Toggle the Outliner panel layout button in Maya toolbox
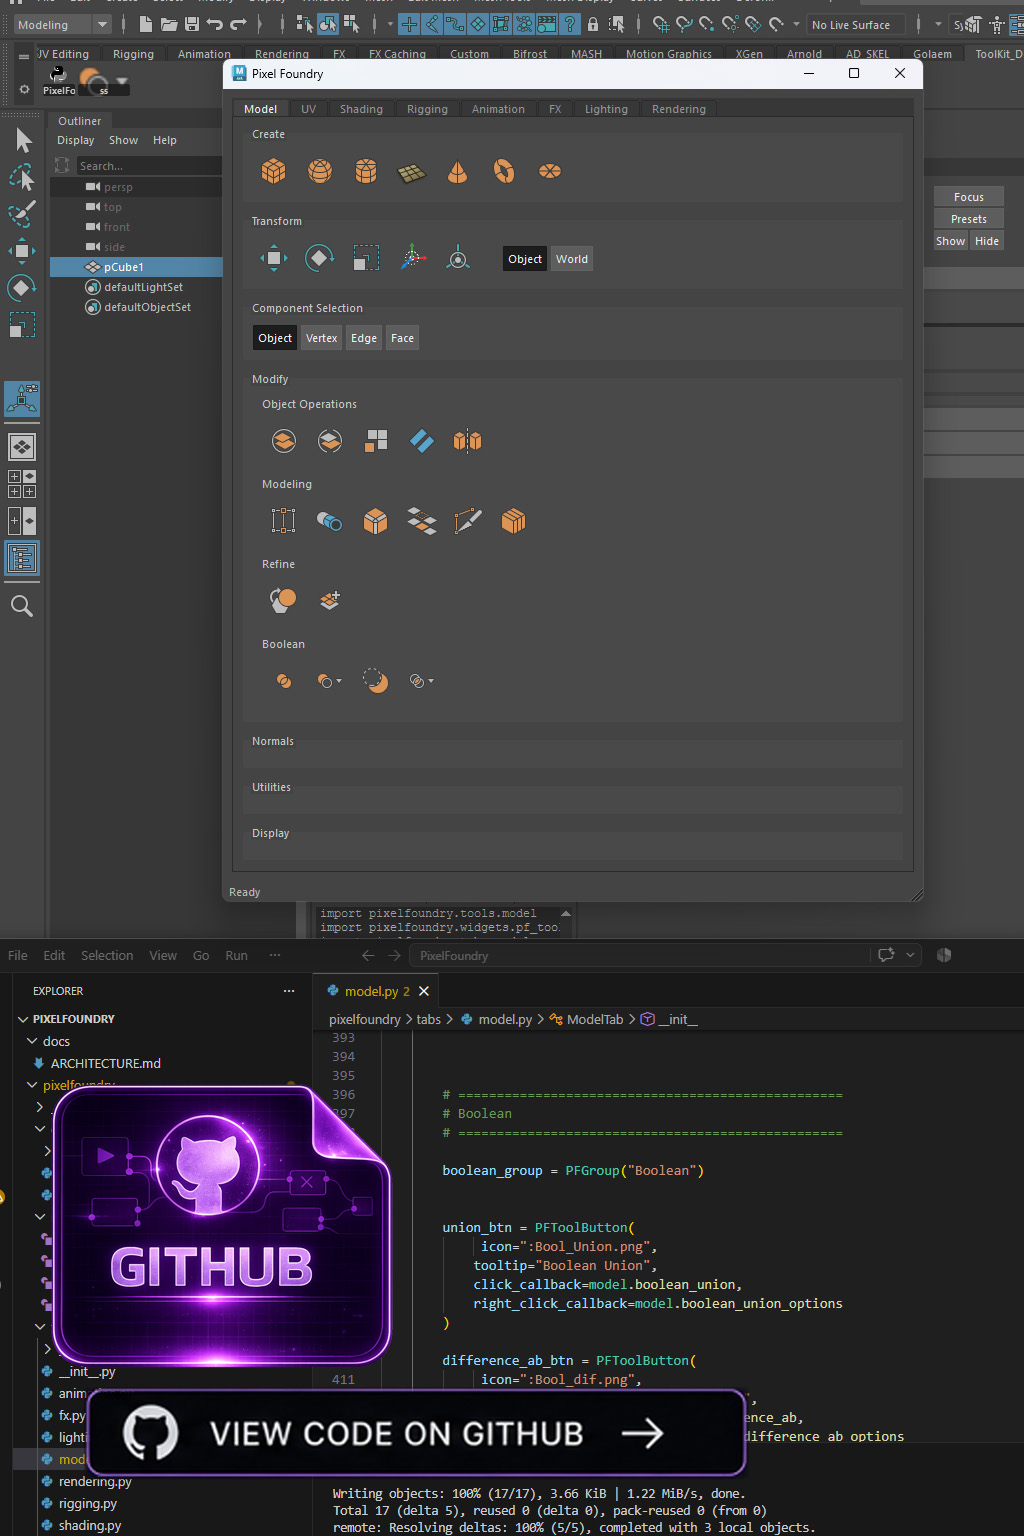This screenshot has height=1536, width=1024. (22, 558)
